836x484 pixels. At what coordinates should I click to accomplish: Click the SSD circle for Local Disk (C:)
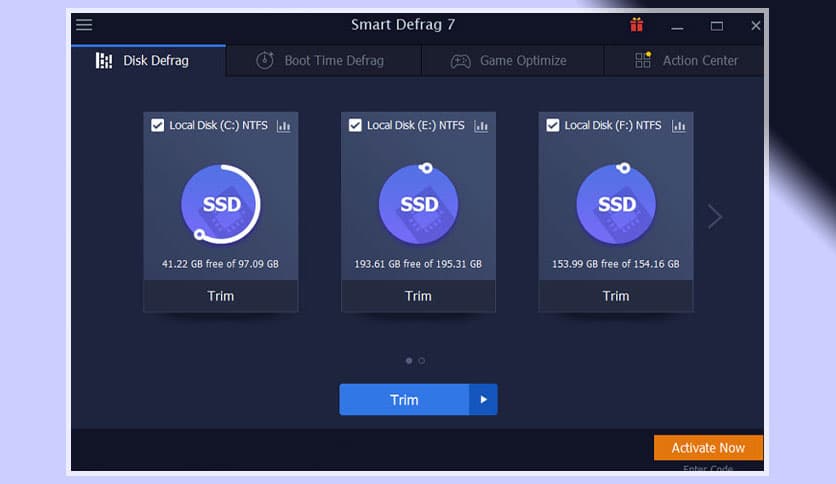point(221,204)
